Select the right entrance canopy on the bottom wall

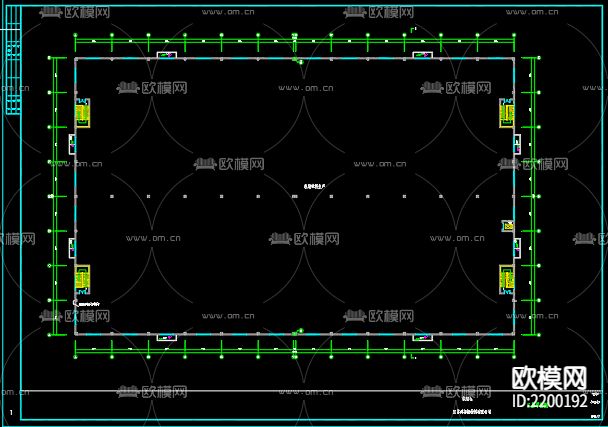pyautogui.click(x=422, y=338)
